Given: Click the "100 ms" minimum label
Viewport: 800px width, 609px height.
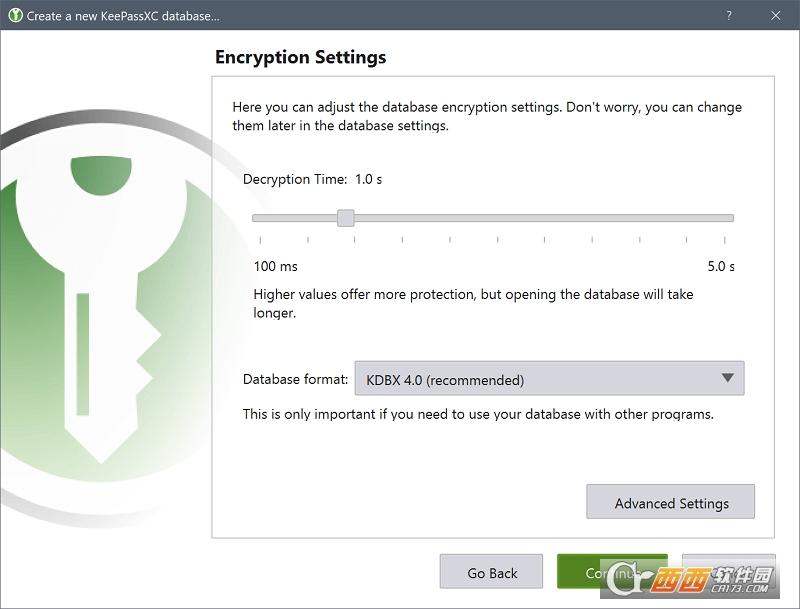Looking at the screenshot, I should click(x=275, y=266).
